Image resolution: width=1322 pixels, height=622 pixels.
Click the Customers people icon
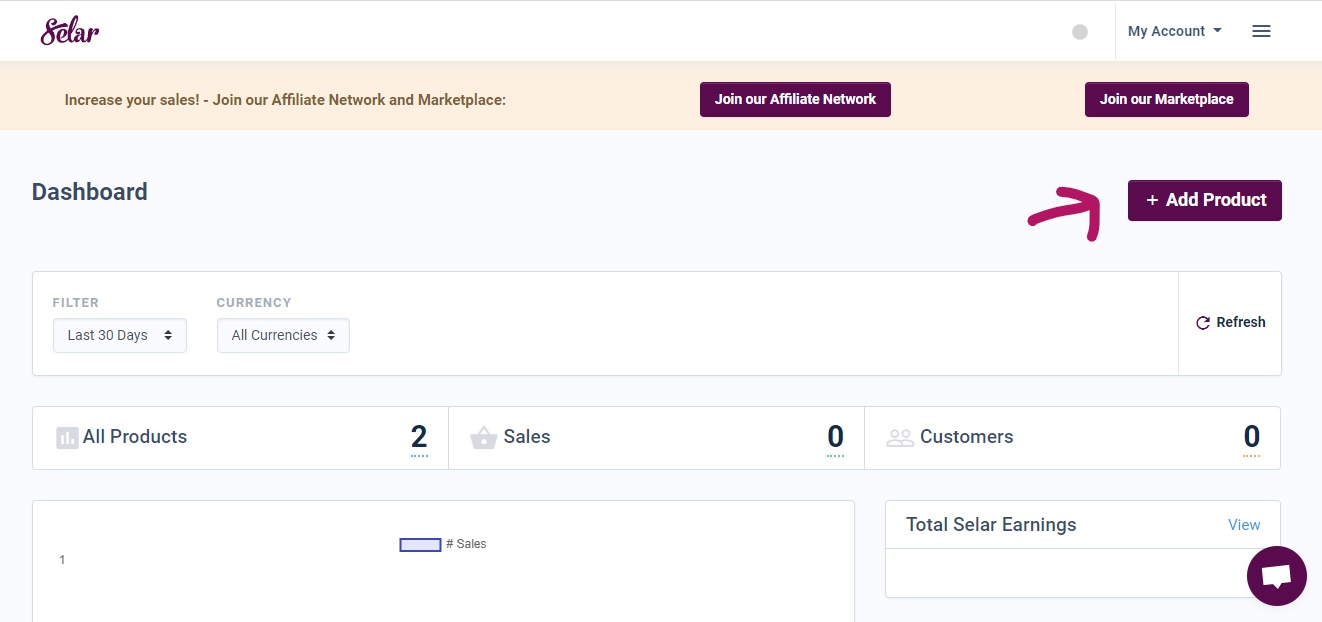click(900, 437)
